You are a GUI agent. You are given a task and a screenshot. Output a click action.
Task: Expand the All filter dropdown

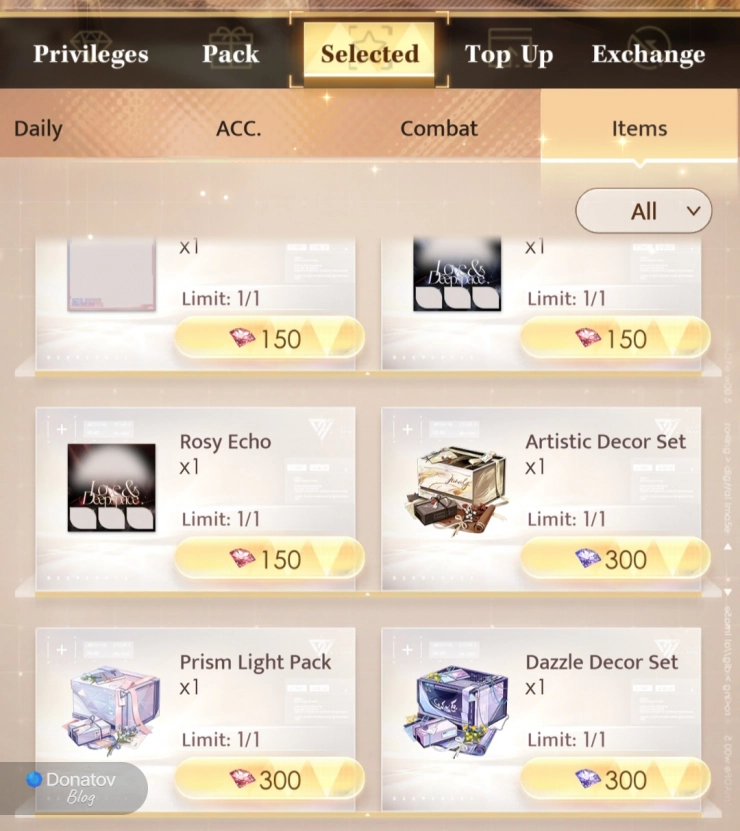coord(644,211)
